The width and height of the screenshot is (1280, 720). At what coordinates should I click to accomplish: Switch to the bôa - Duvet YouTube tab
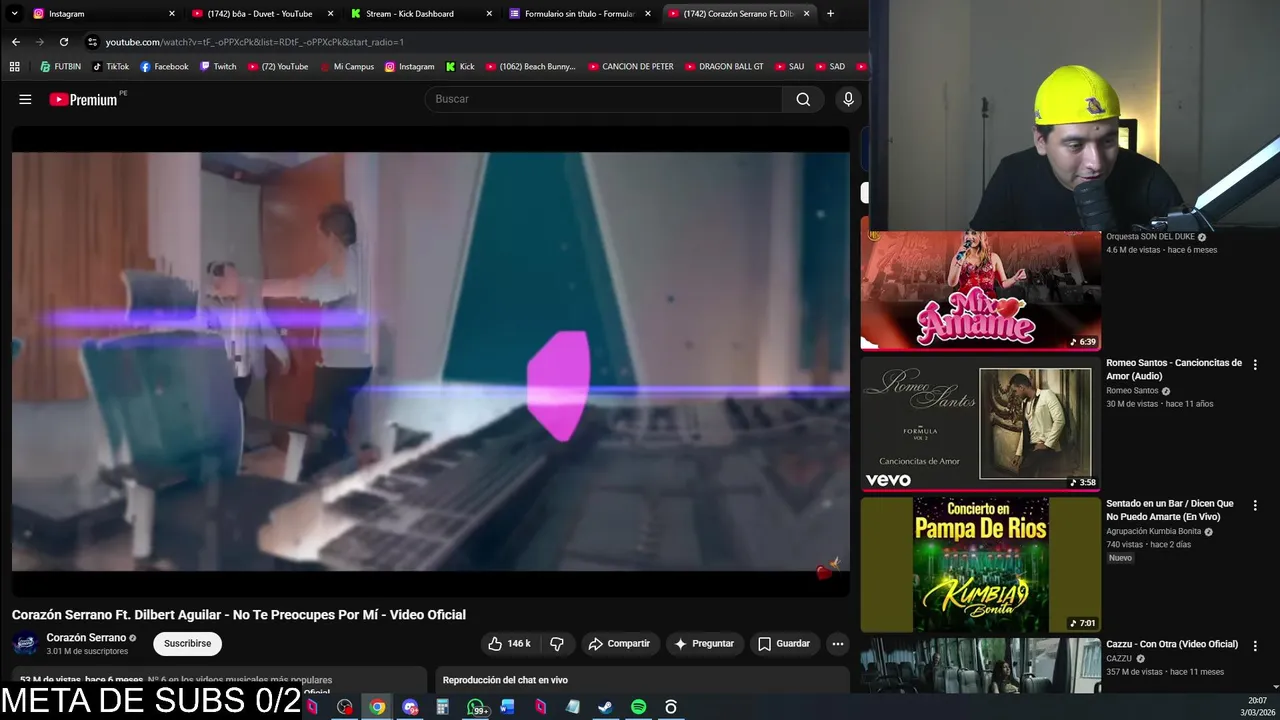[260, 13]
